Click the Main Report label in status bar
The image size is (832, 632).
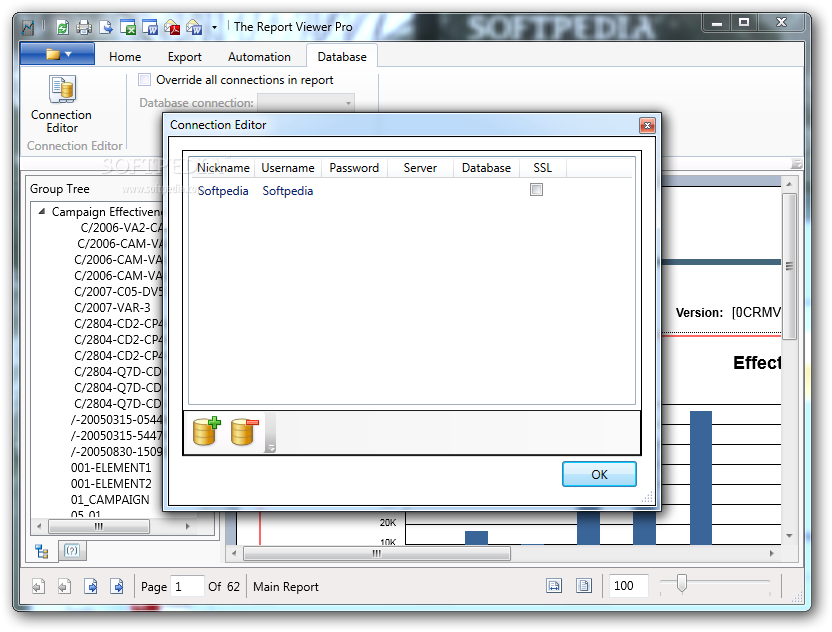point(285,587)
